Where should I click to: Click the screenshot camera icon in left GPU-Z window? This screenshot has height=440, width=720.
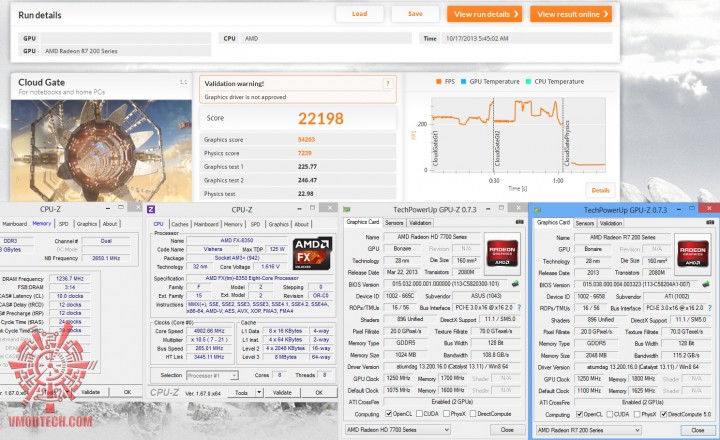pos(519,222)
